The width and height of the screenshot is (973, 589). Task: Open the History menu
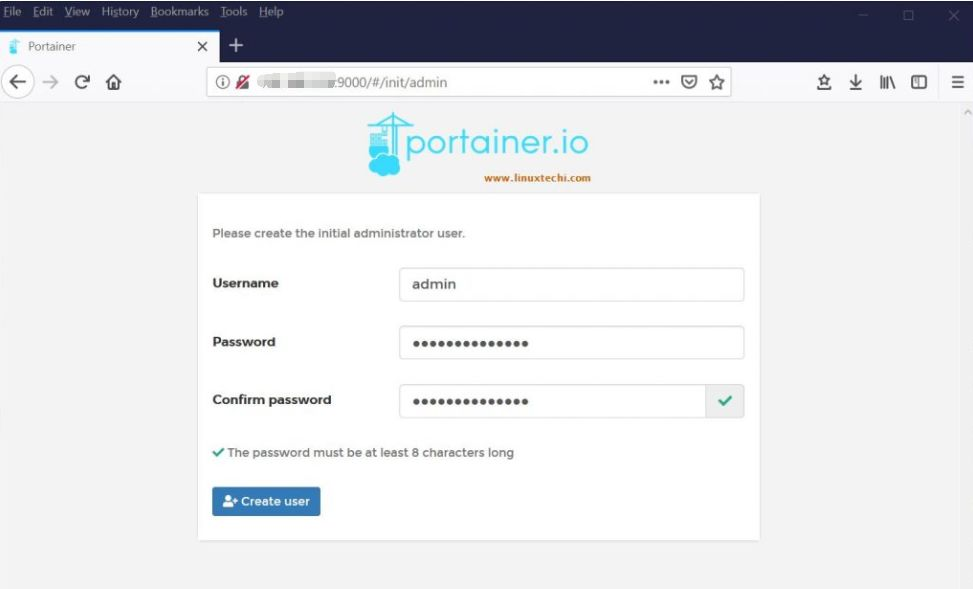click(120, 12)
